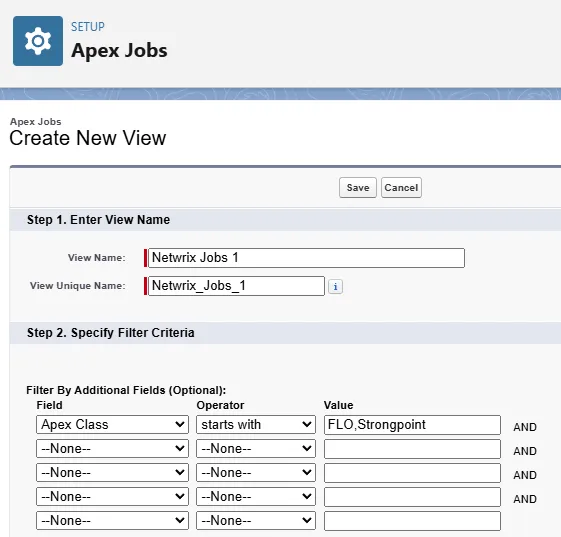This screenshot has height=537, width=561.
Task: Click the 'Filter By Additional Fields (Optional):' label
Action: (126, 390)
